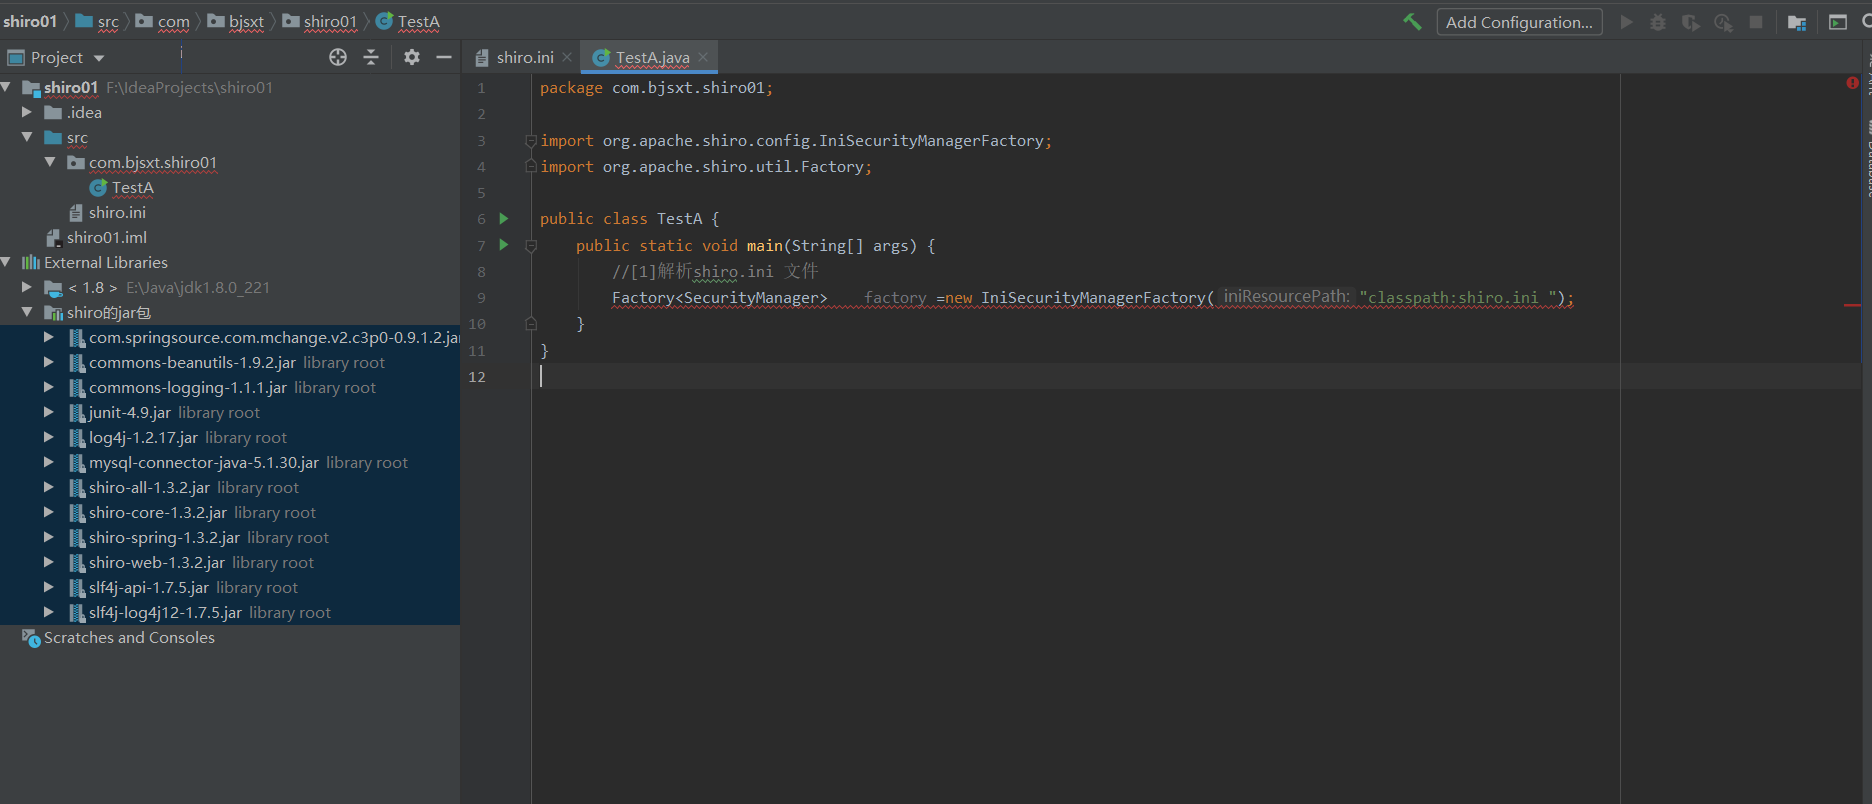Collapse the shiro01 project root node
Screen dimensions: 1872x804
[x=7, y=88]
